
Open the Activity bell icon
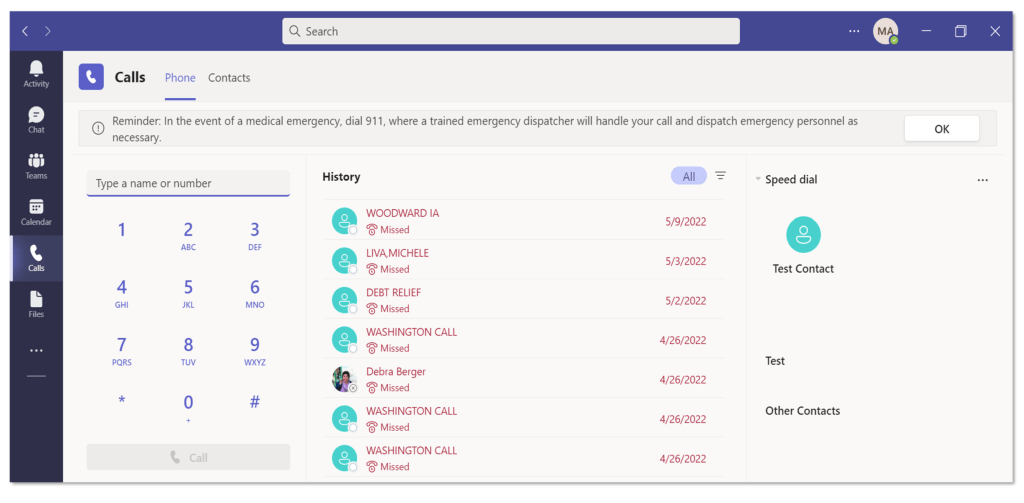(x=36, y=73)
